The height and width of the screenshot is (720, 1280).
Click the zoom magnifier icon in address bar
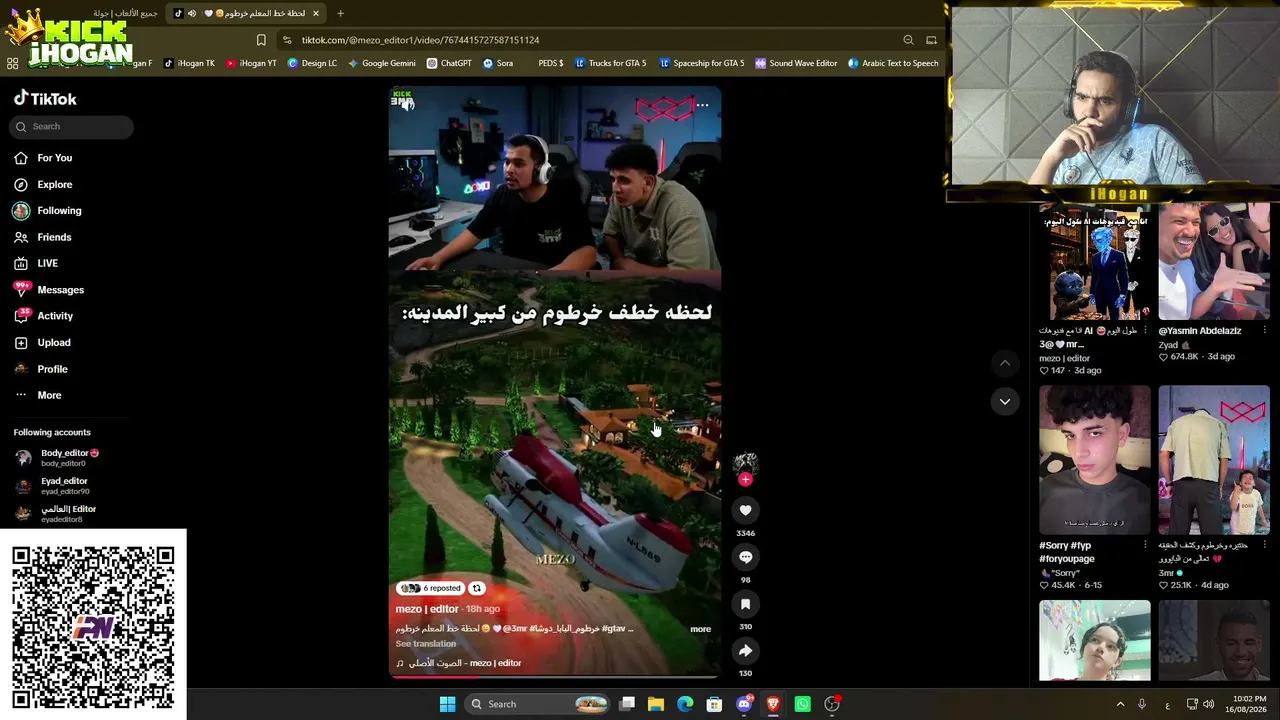tap(908, 40)
